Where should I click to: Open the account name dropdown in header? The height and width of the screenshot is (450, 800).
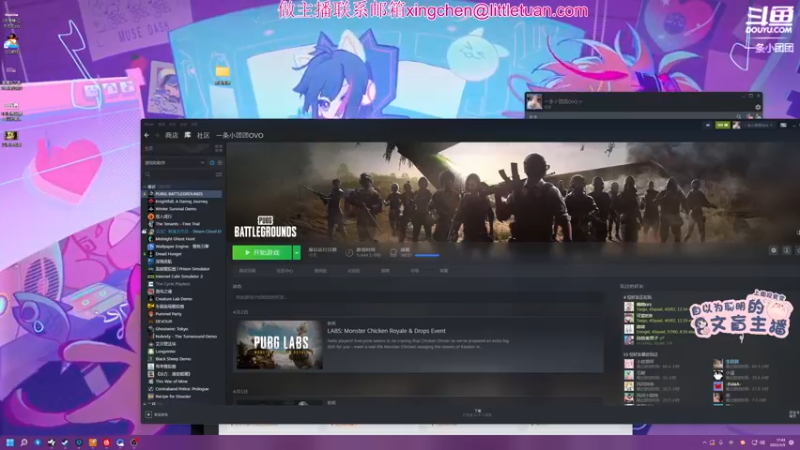coord(757,125)
